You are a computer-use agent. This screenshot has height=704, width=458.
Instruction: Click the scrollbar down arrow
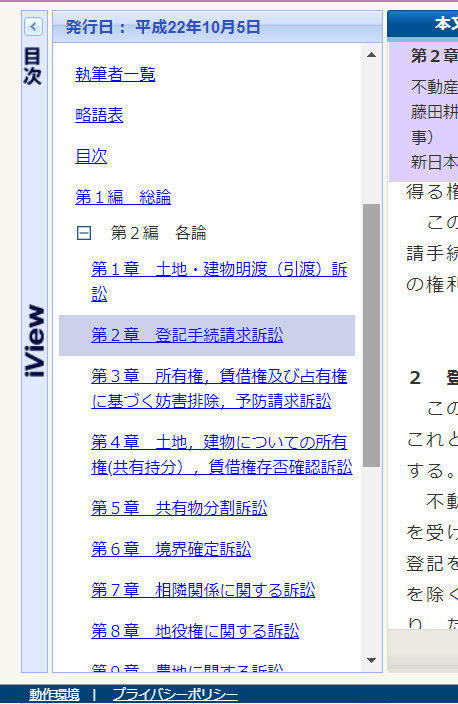click(371, 660)
